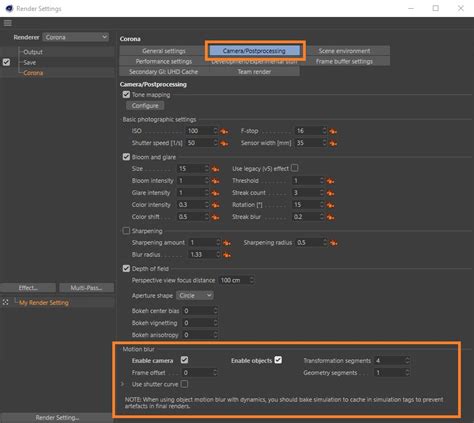Click the Shutter speed keyframe icon

click(x=224, y=143)
